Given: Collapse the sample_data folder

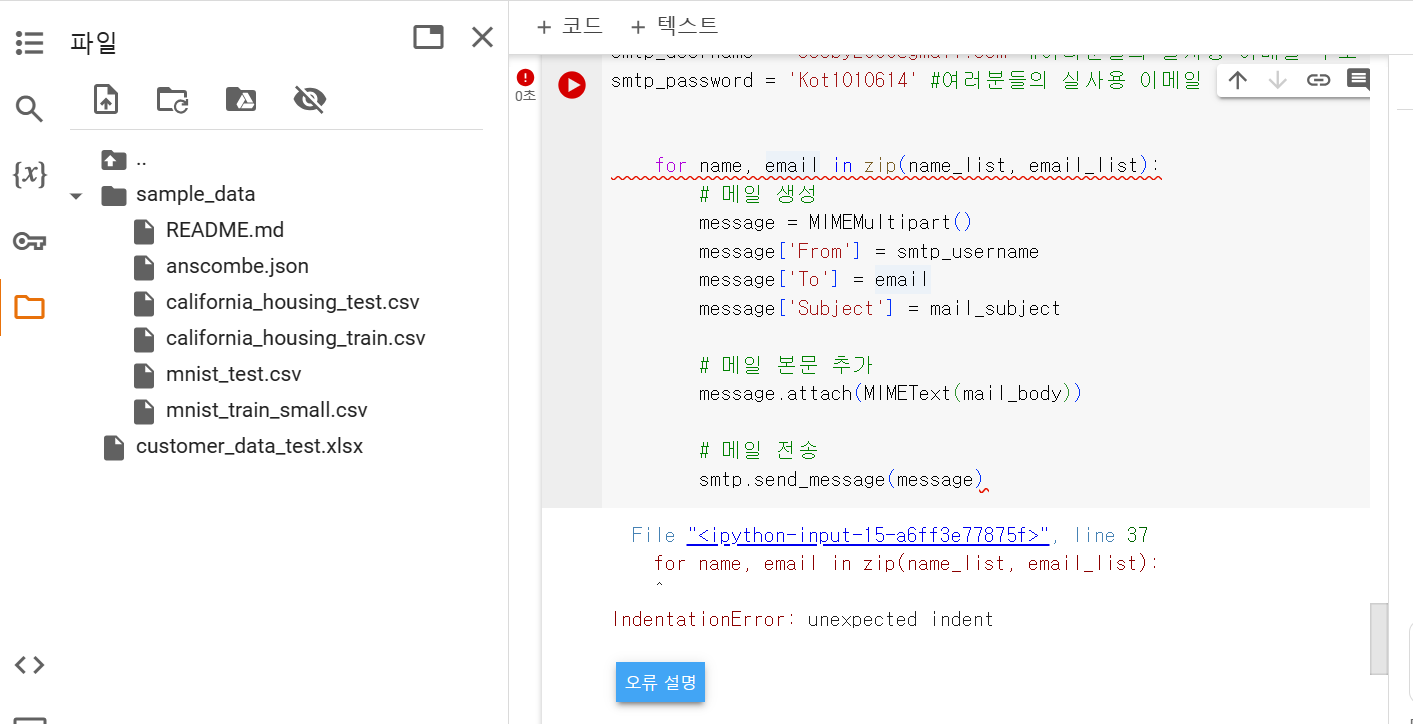Looking at the screenshot, I should click(76, 195).
